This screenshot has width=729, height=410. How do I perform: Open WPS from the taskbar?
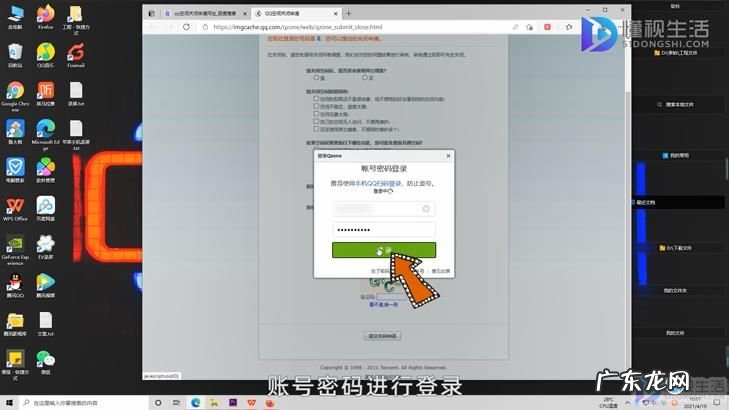[x=252, y=403]
